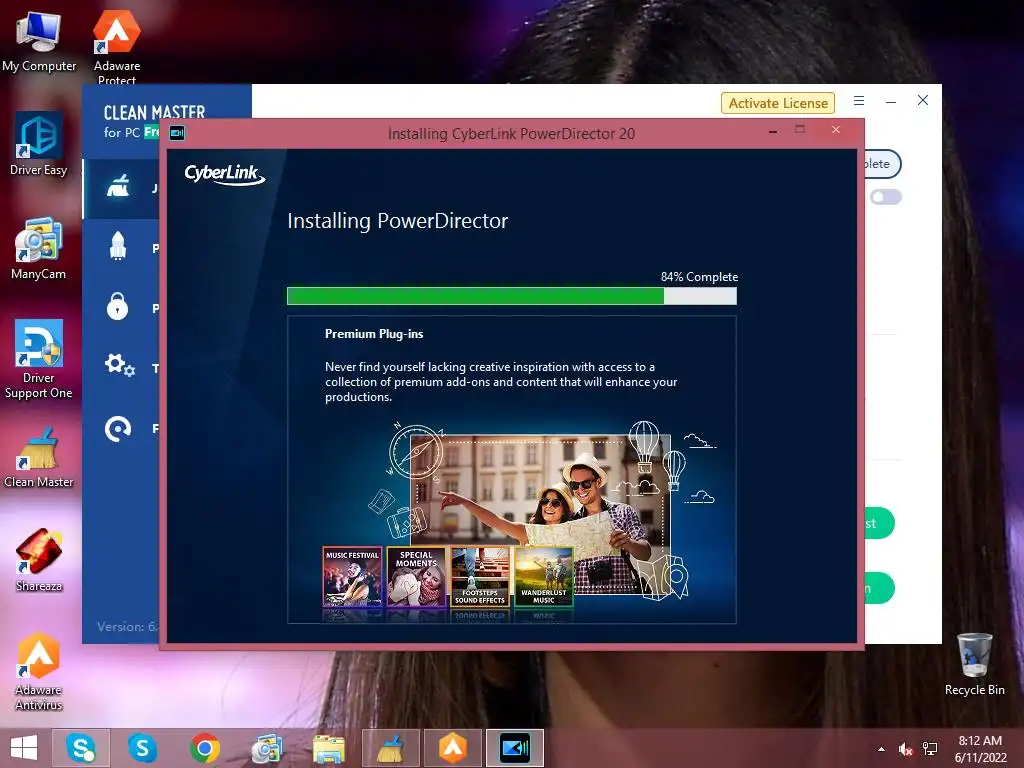Select gears tools icon in Clean Master sidebar

pos(120,365)
